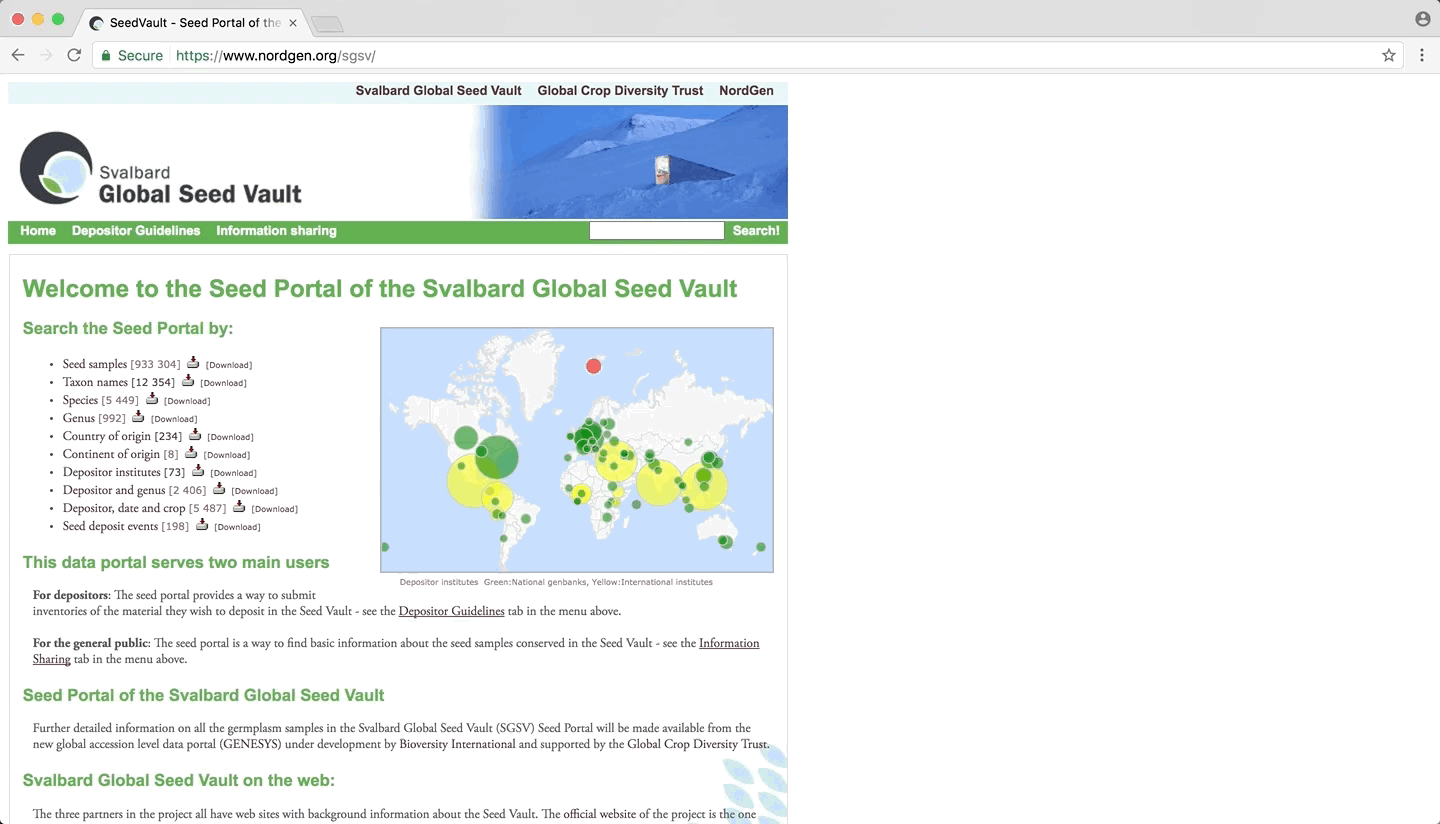The height and width of the screenshot is (824, 1440).
Task: Click download icon beside Seed deposit events
Action: click(202, 525)
